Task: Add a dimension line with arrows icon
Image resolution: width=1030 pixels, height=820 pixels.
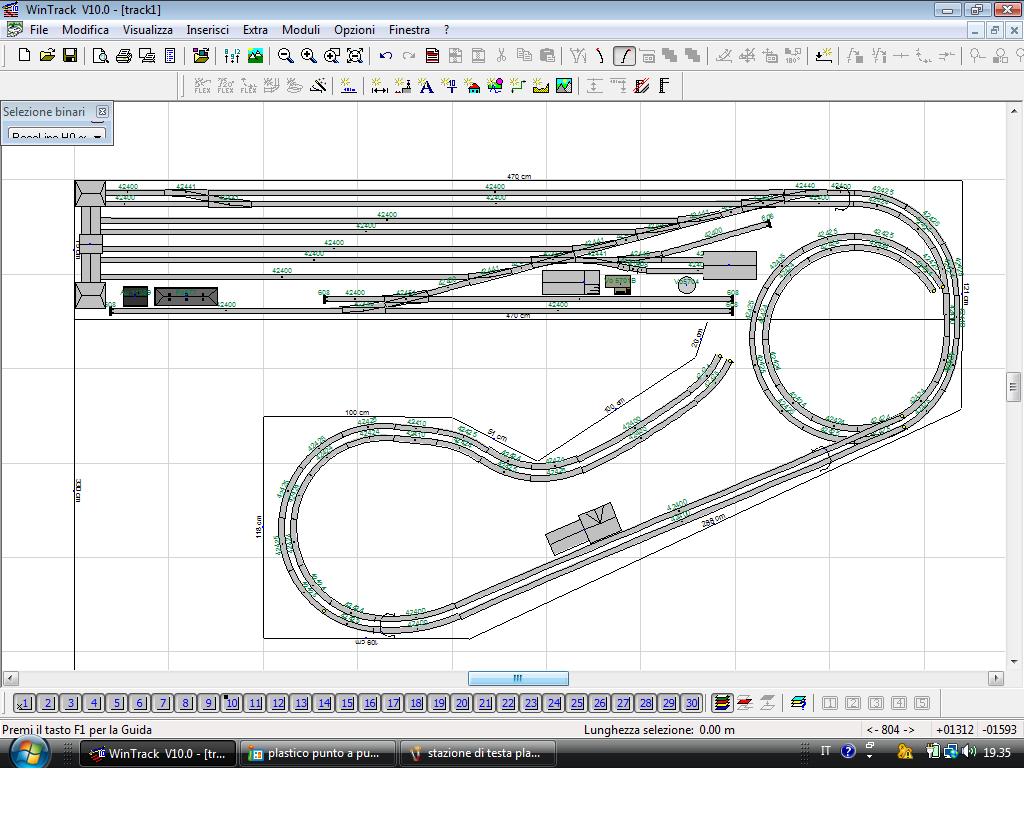Action: 379,85
